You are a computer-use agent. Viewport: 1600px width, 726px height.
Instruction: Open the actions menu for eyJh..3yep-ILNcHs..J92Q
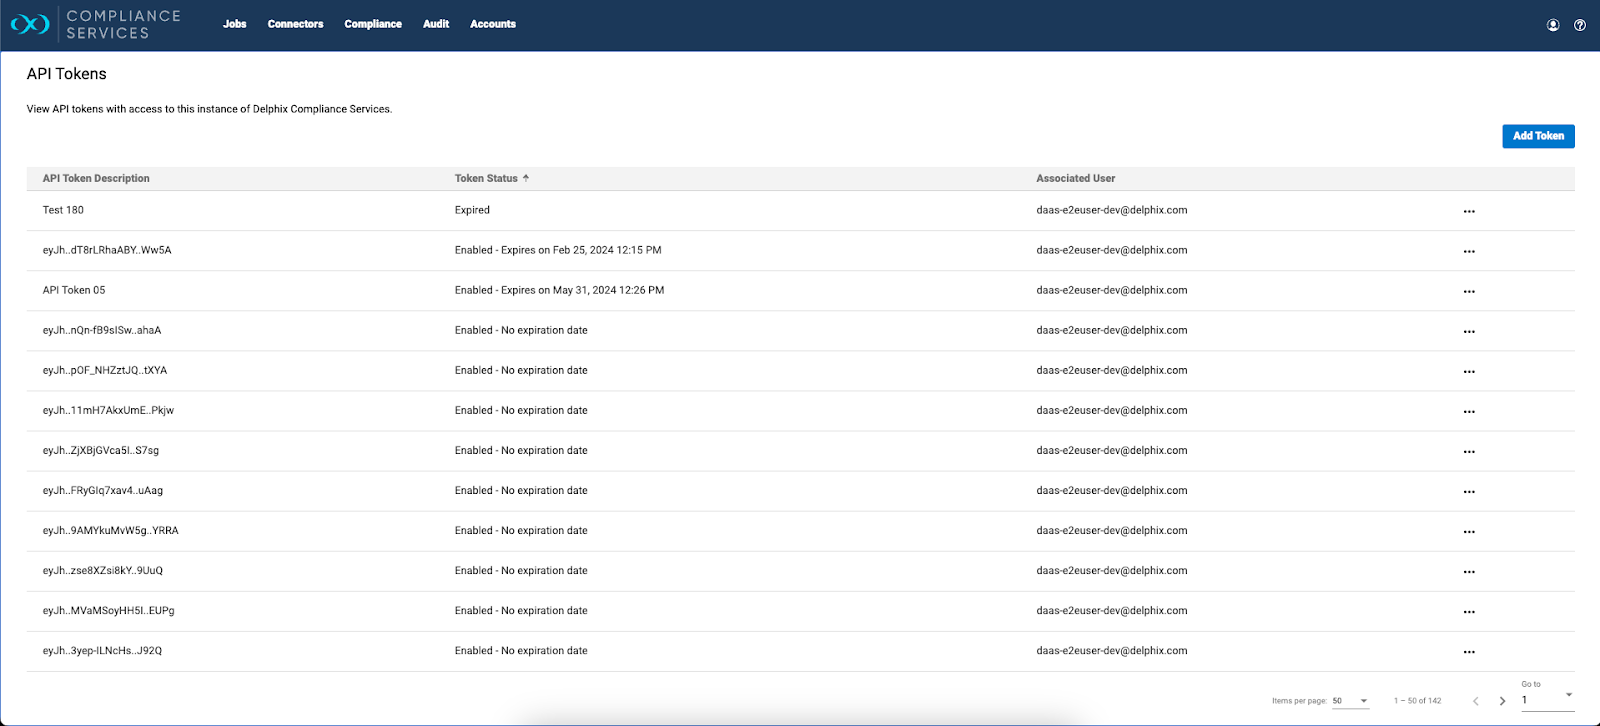point(1469,651)
